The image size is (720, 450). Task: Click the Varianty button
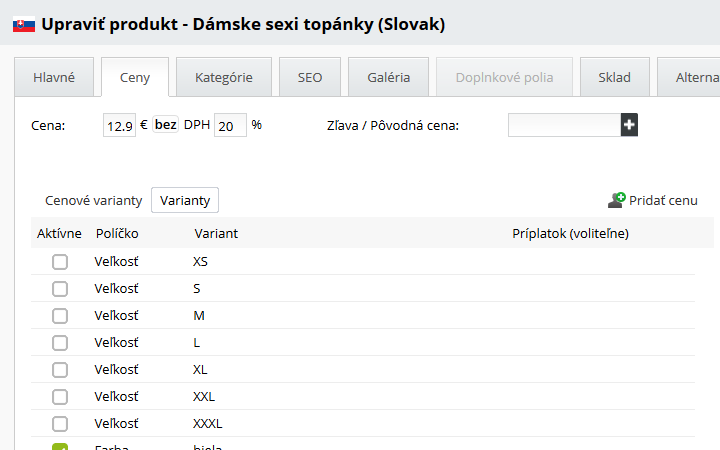pyautogui.click(x=185, y=200)
